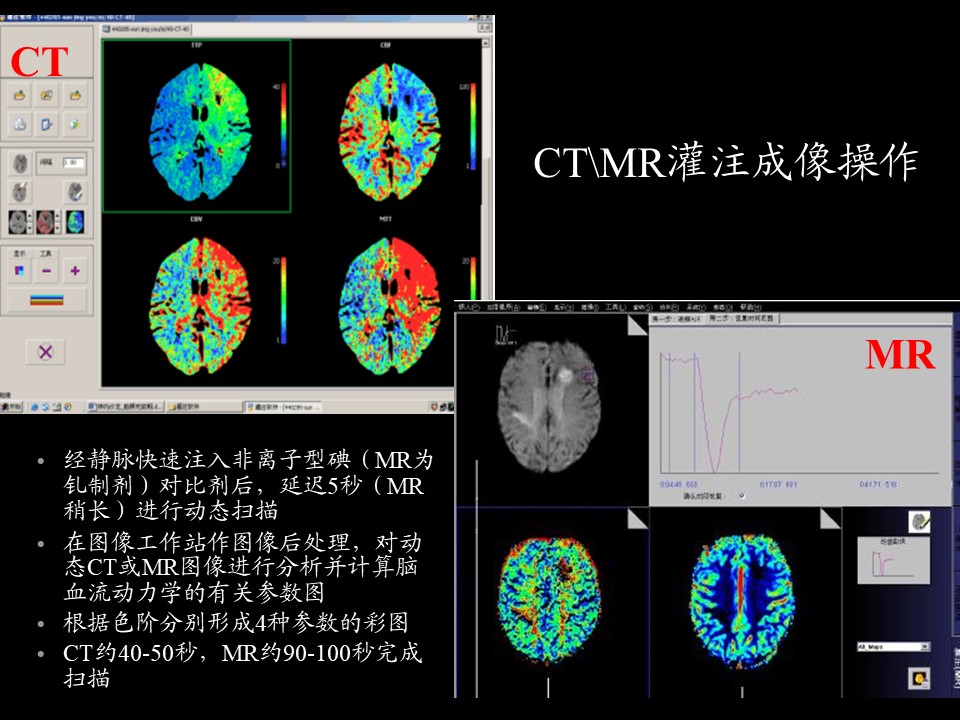Open the fourth menu in MR menu bar

point(563,307)
